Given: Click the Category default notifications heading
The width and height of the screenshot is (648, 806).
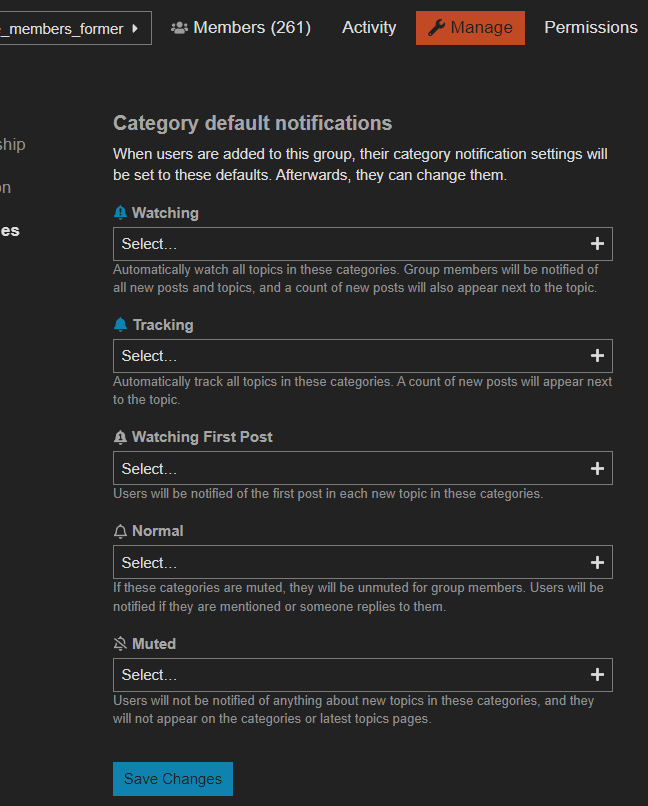Looking at the screenshot, I should [252, 123].
